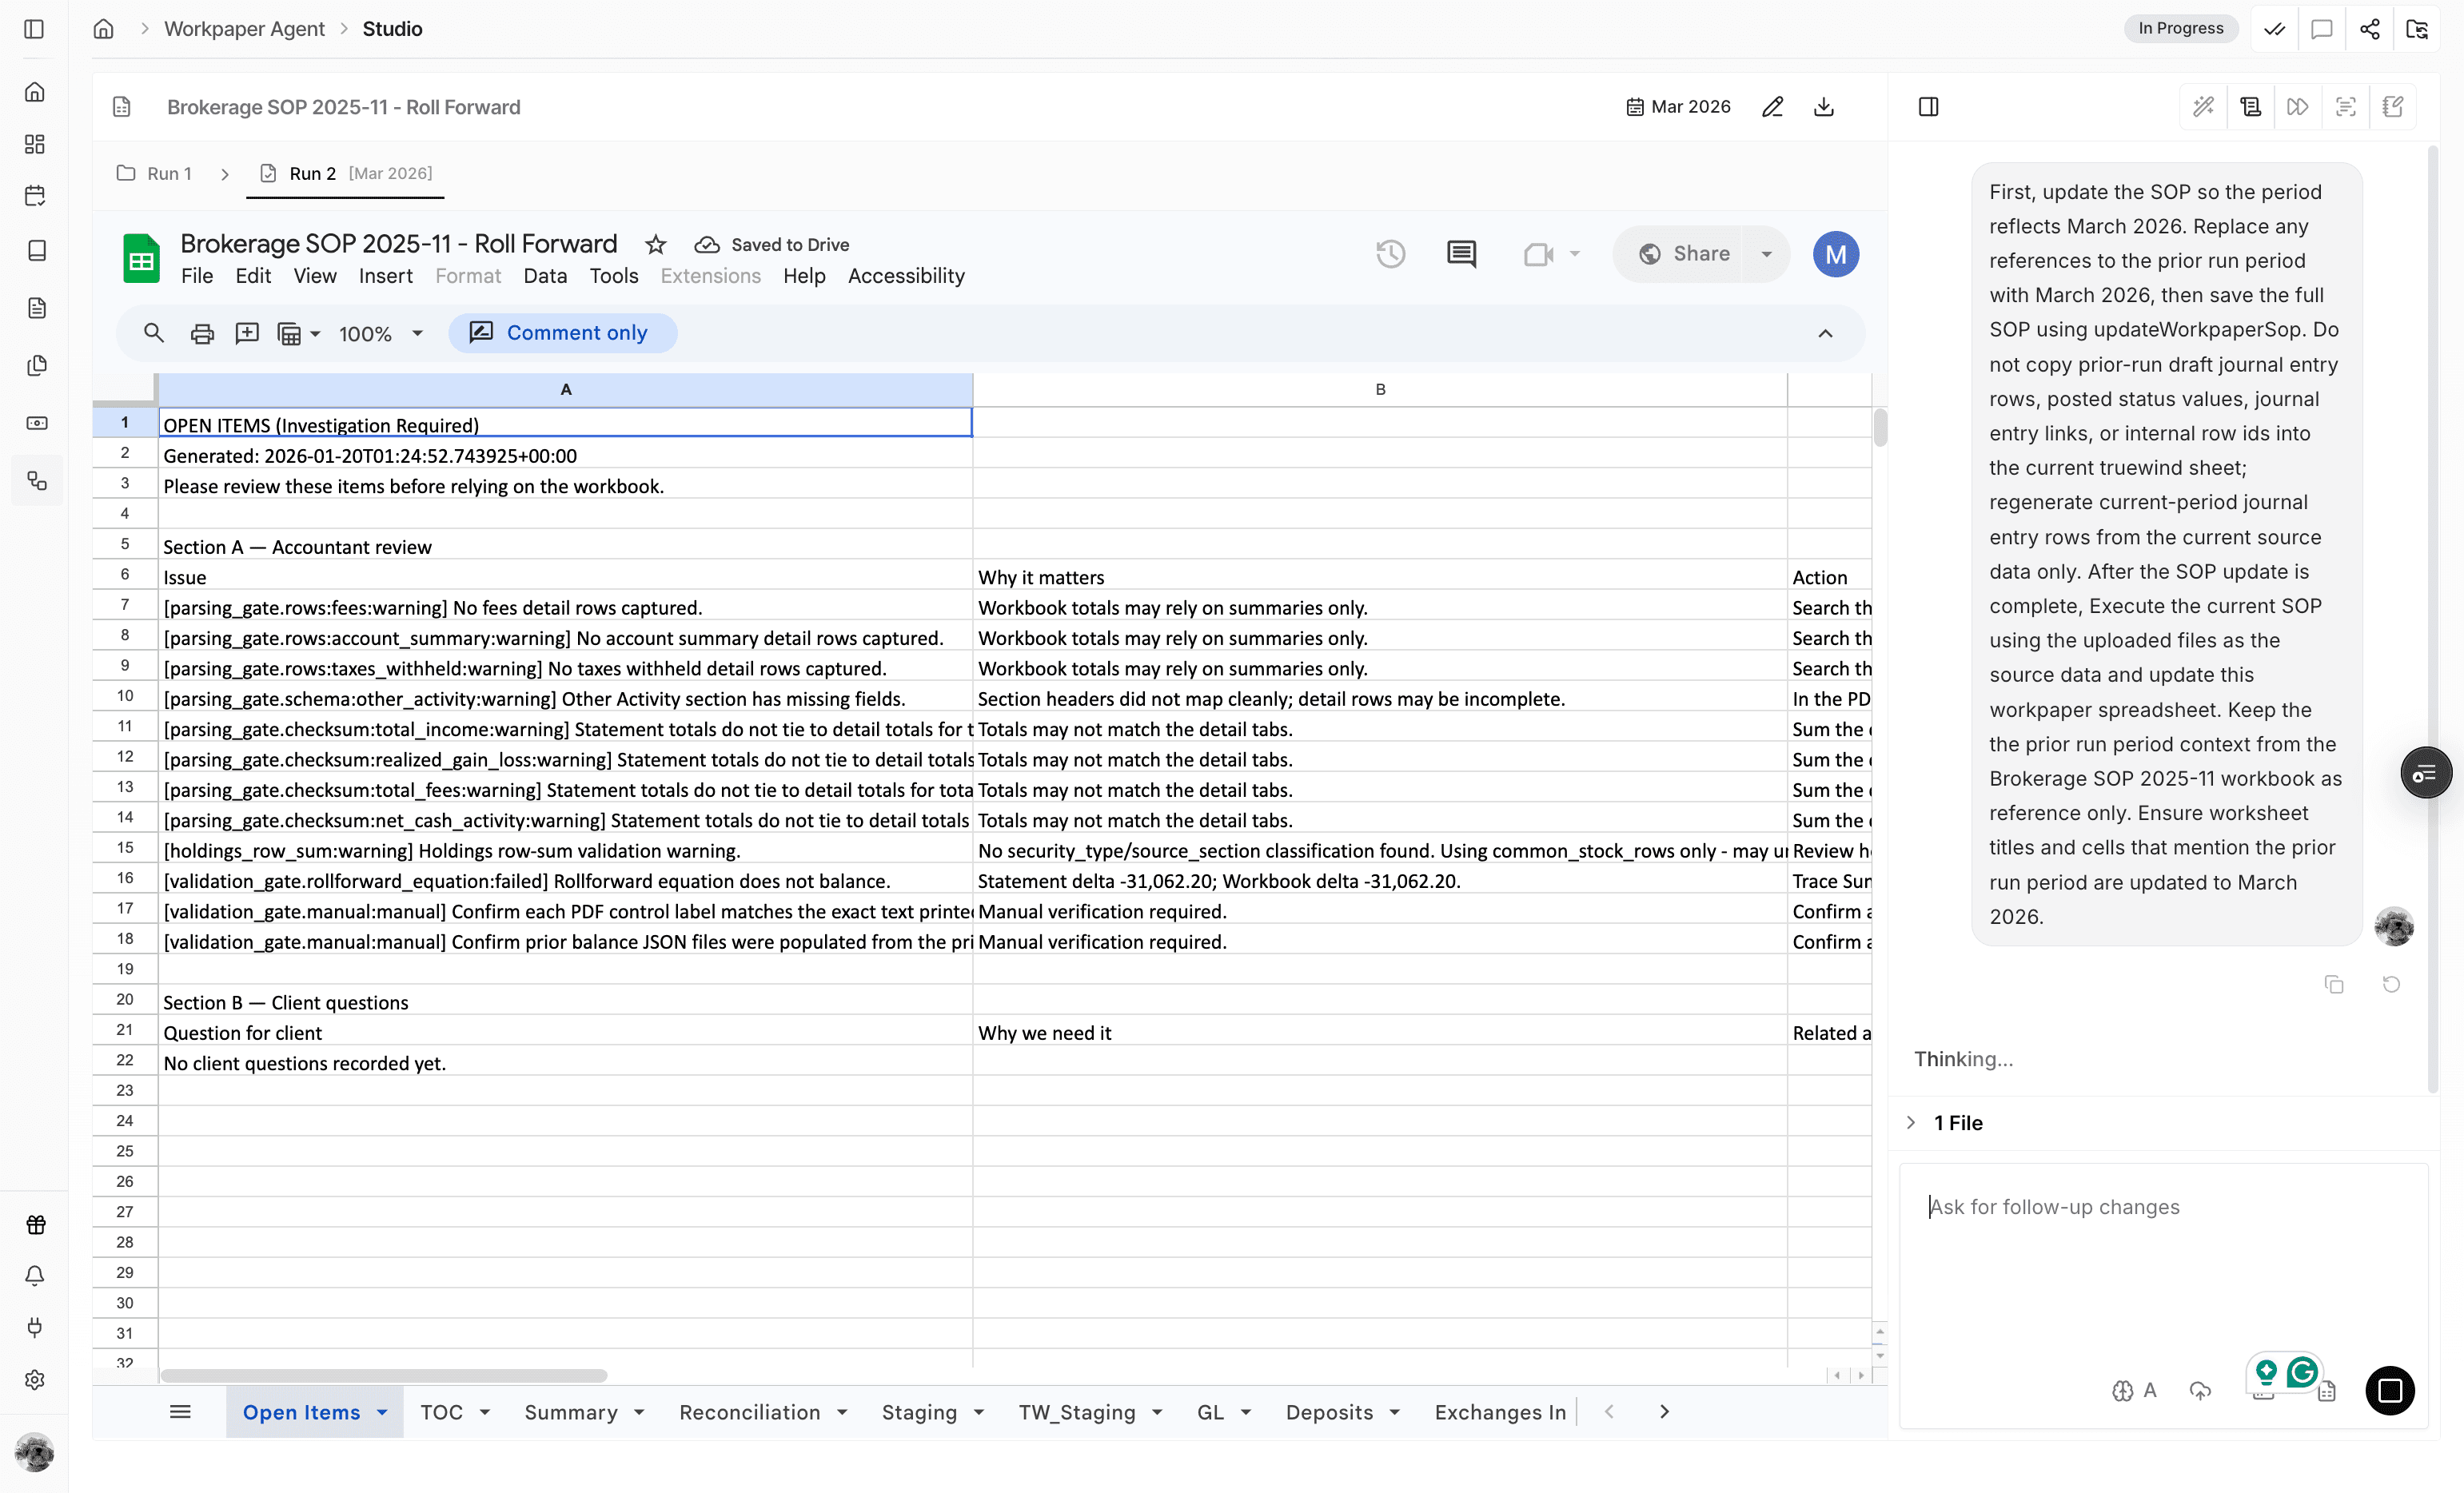Open the settings gear in the sidebar
This screenshot has height=1493, width=2464.
point(35,1379)
